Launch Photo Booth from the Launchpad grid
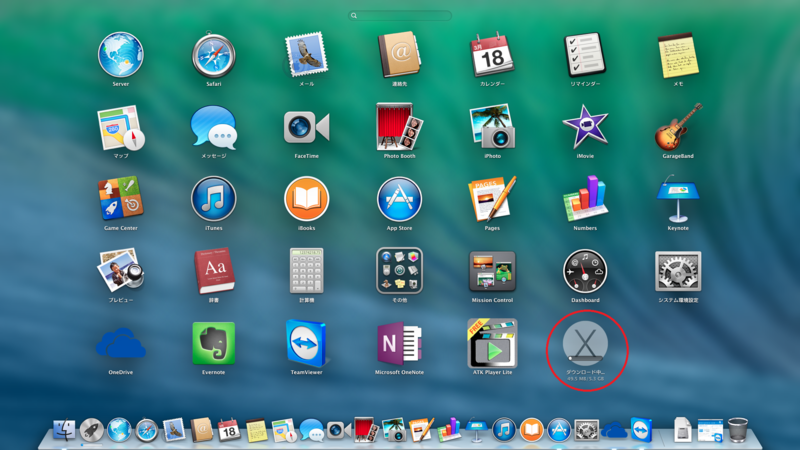Screen dimensions: 800x450 [399, 127]
